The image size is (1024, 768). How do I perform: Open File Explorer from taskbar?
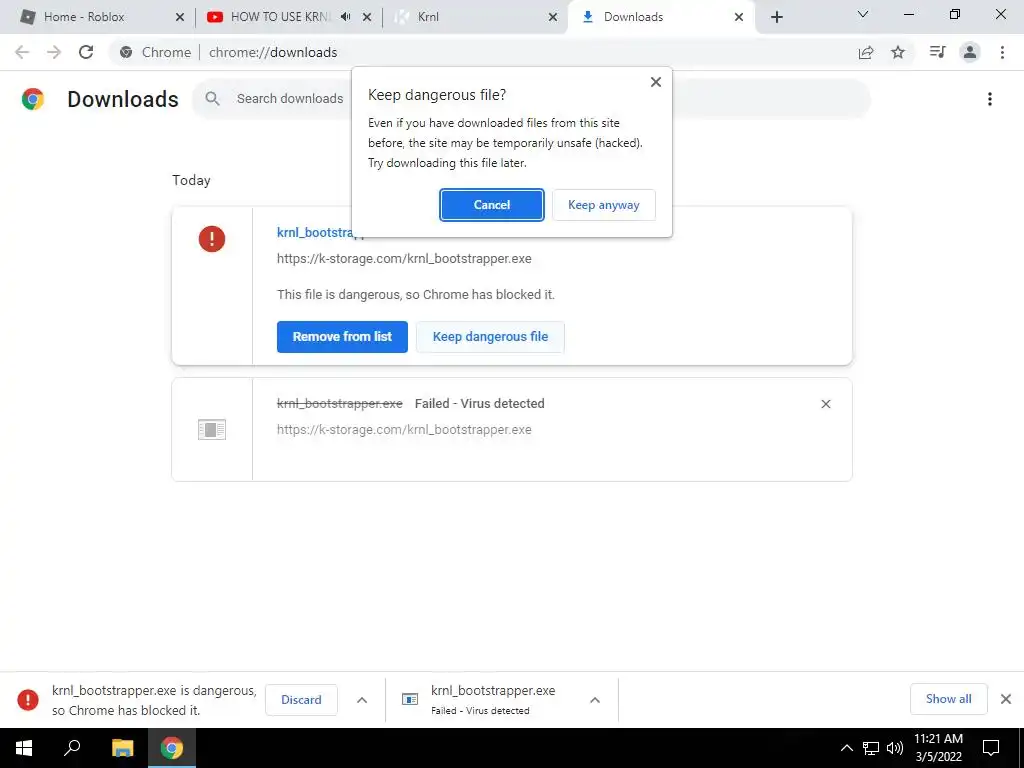click(122, 748)
